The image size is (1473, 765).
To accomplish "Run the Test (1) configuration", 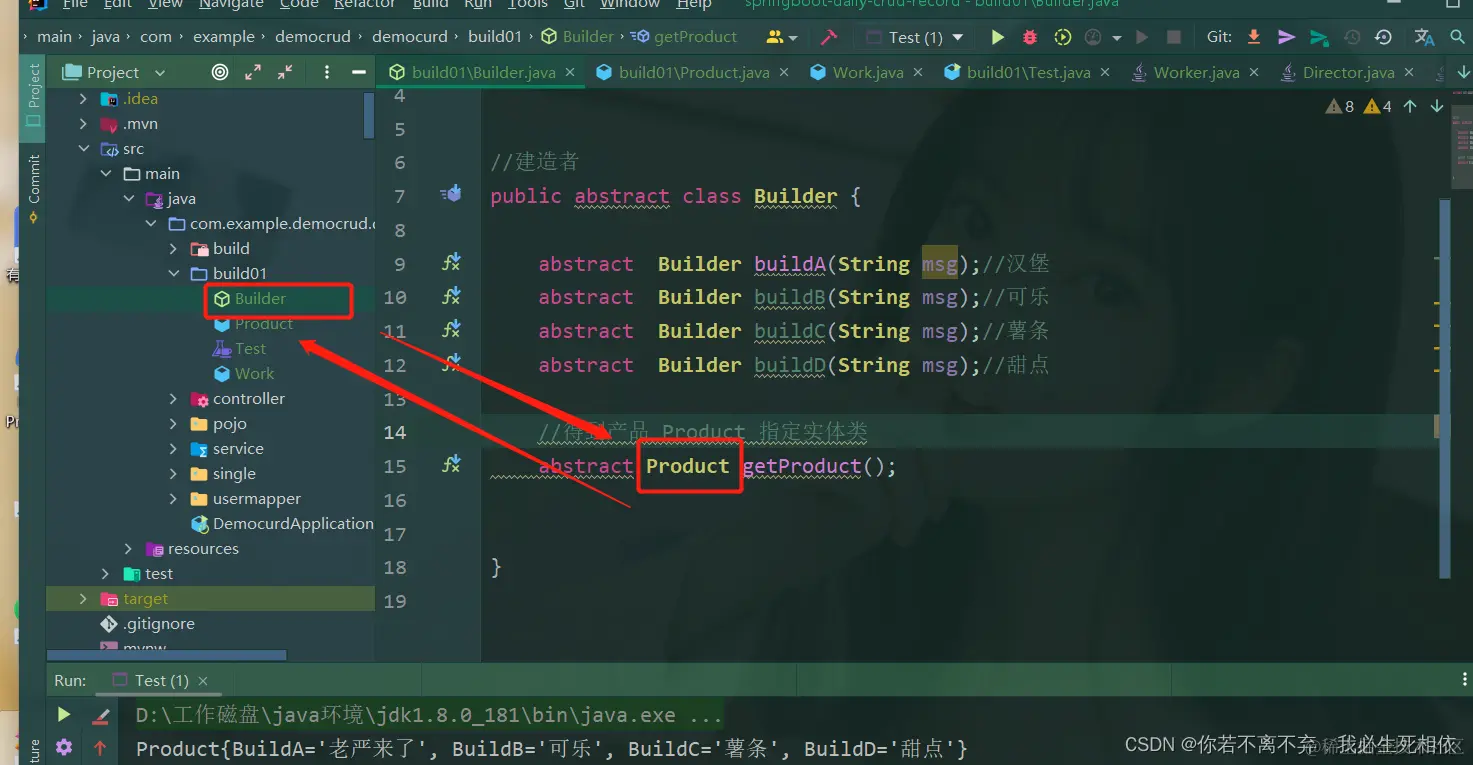I will coord(997,37).
